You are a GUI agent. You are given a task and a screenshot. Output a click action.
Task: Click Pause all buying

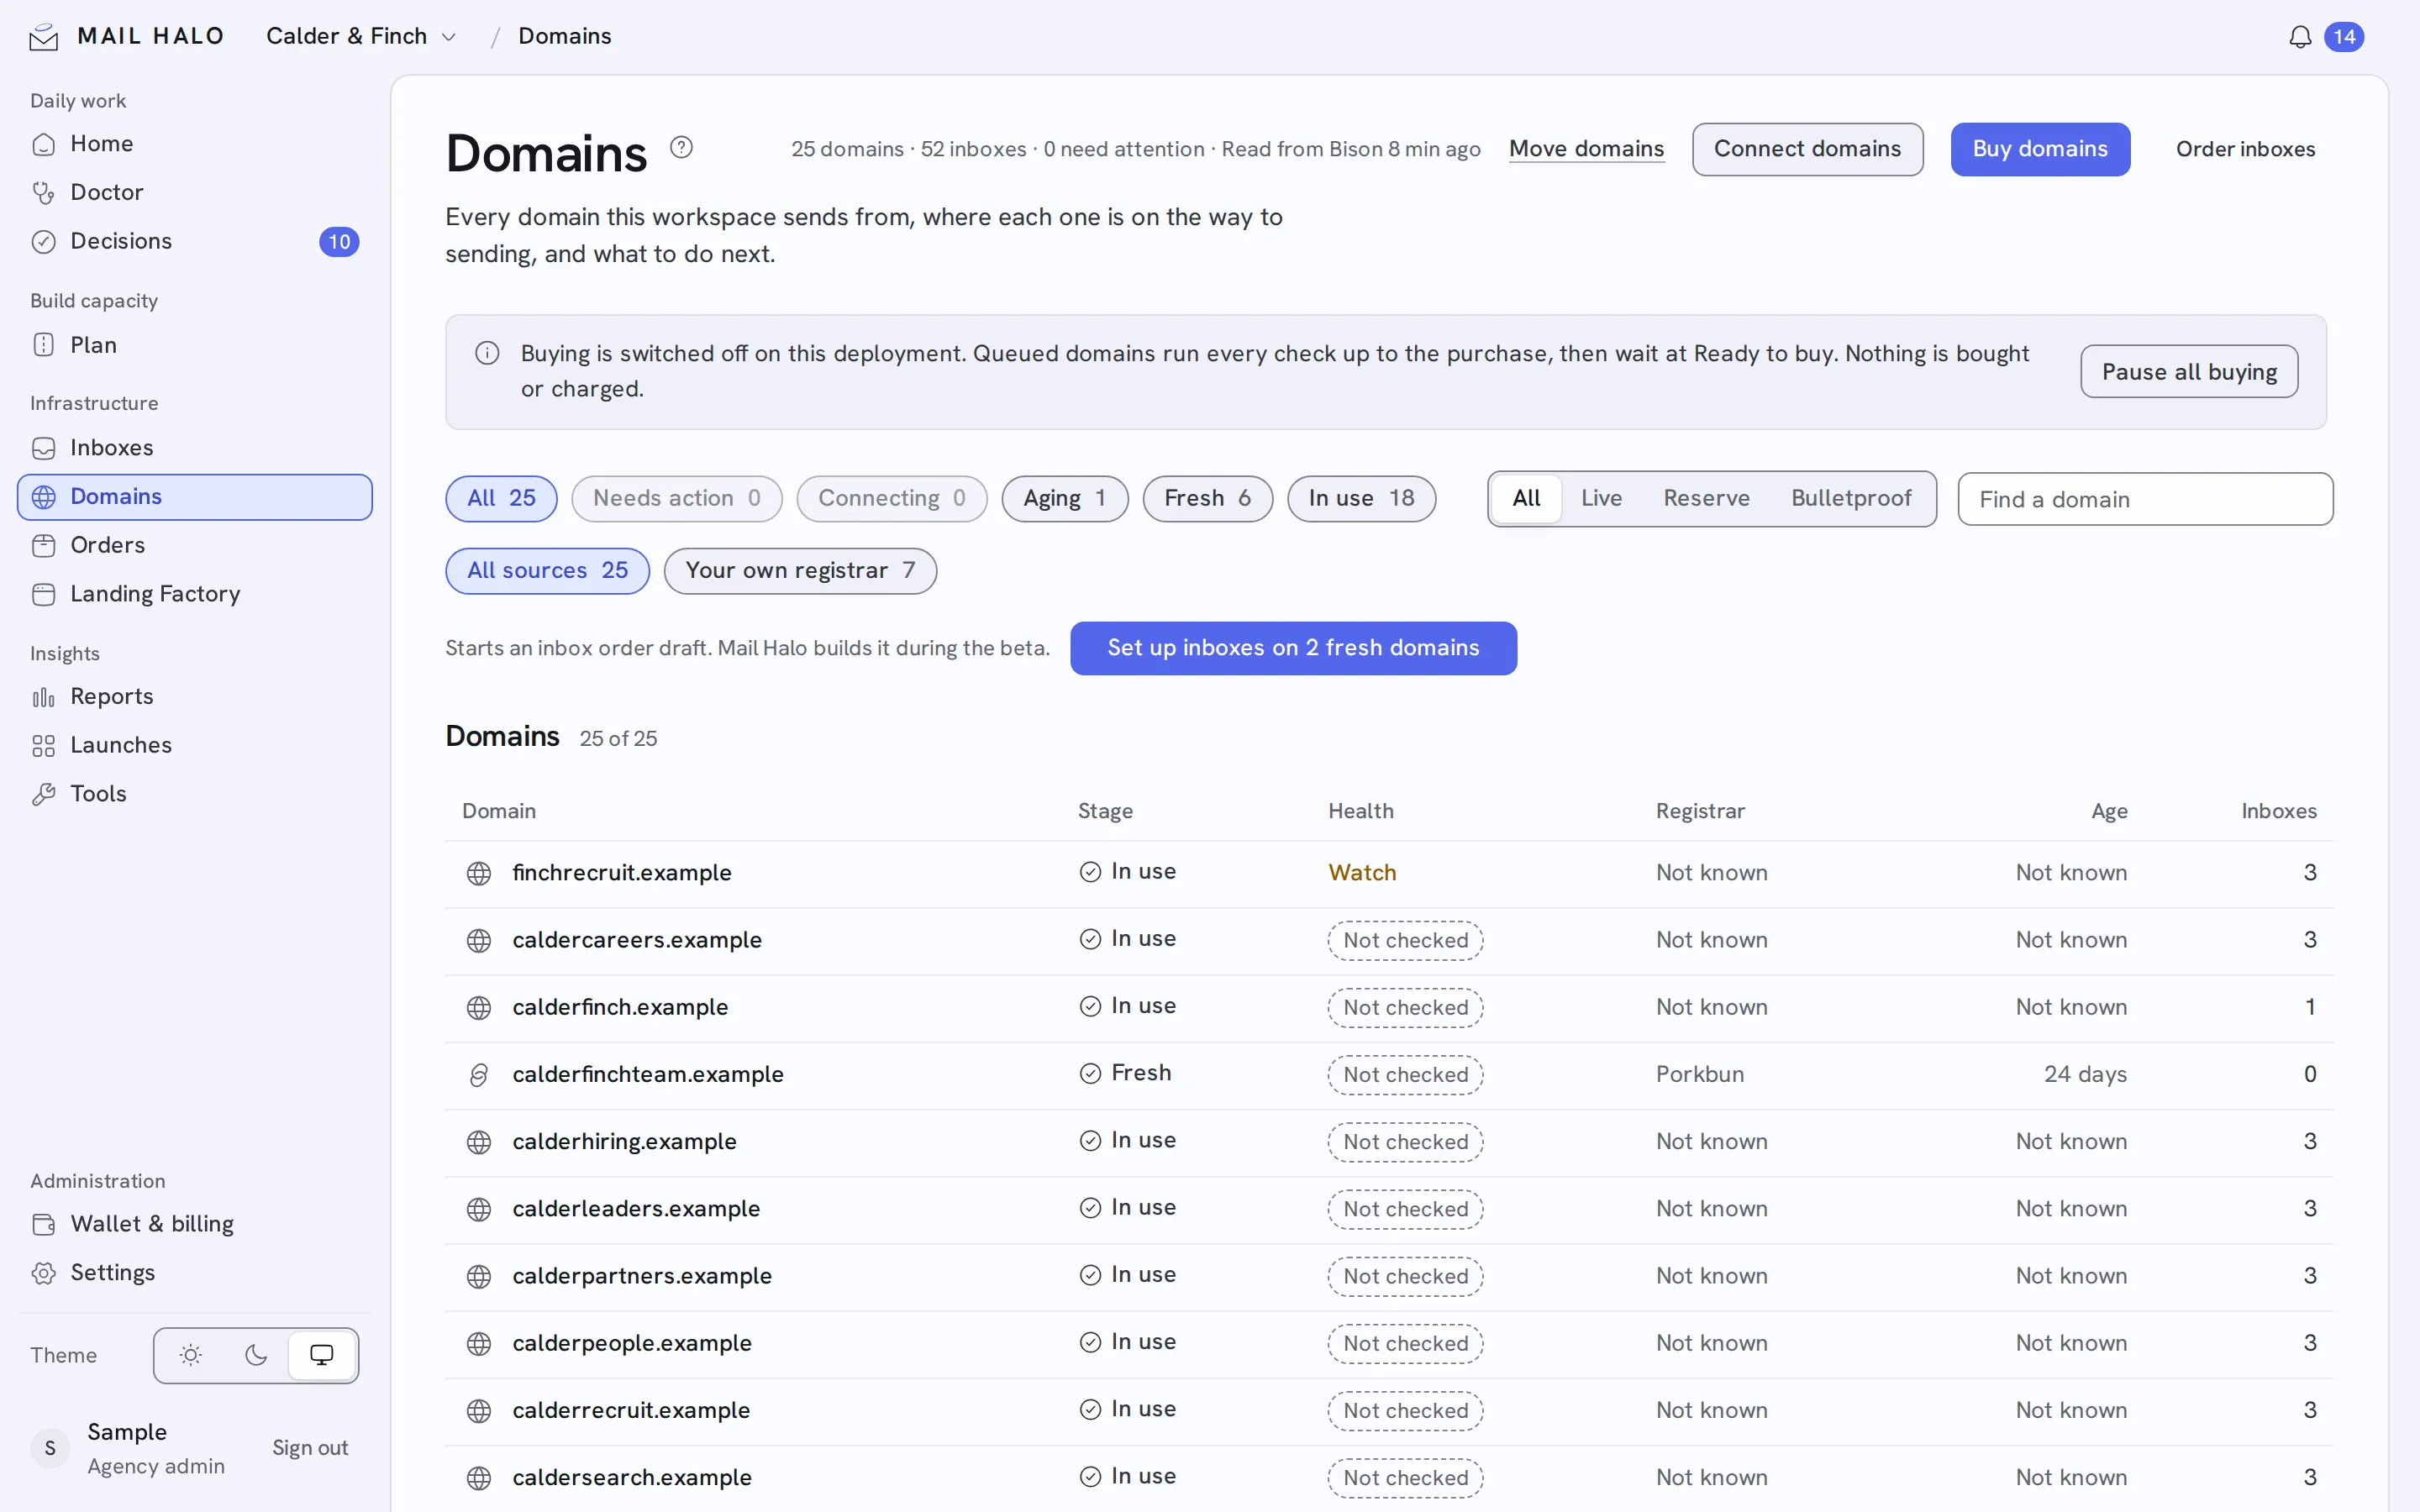pyautogui.click(x=2189, y=372)
